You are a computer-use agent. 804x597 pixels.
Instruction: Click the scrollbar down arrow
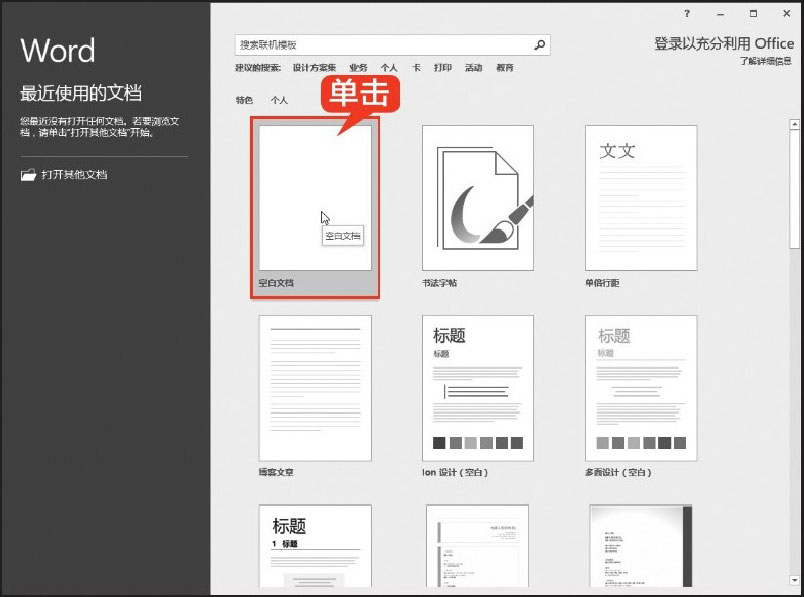click(x=794, y=581)
